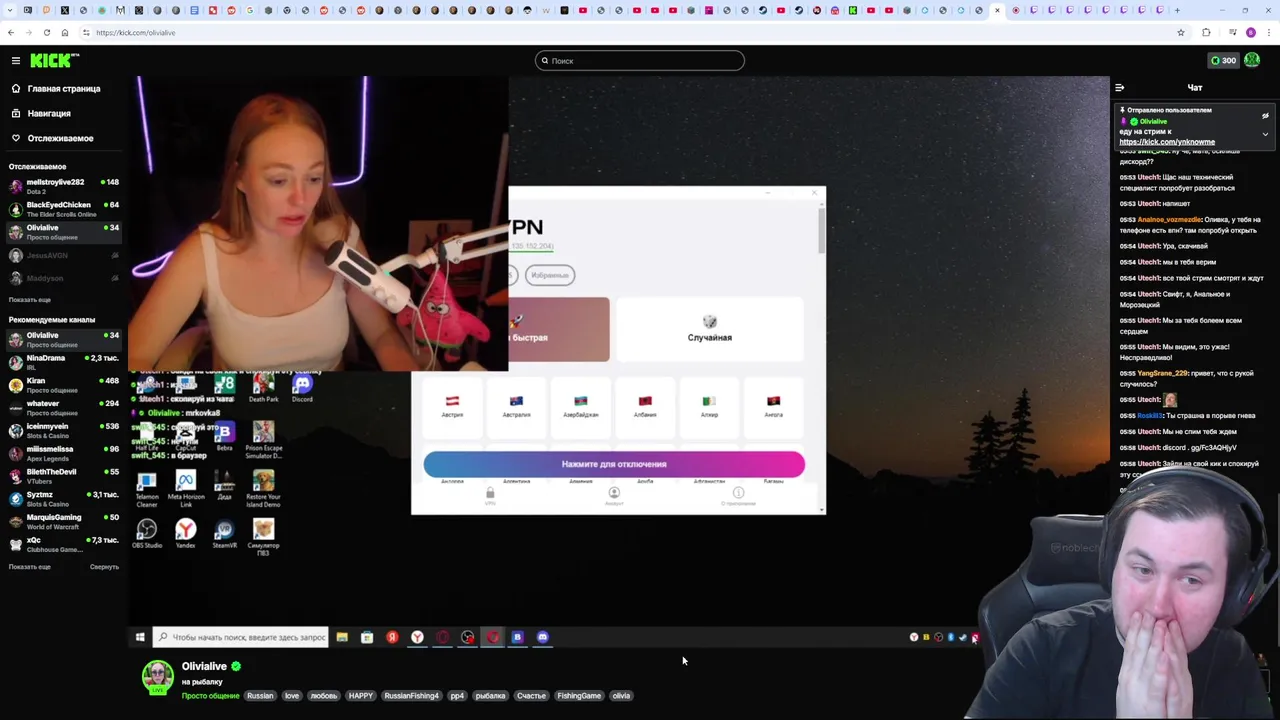Click browser address bar kick.com/olivialive
The width and height of the screenshot is (1280, 720).
click(135, 33)
